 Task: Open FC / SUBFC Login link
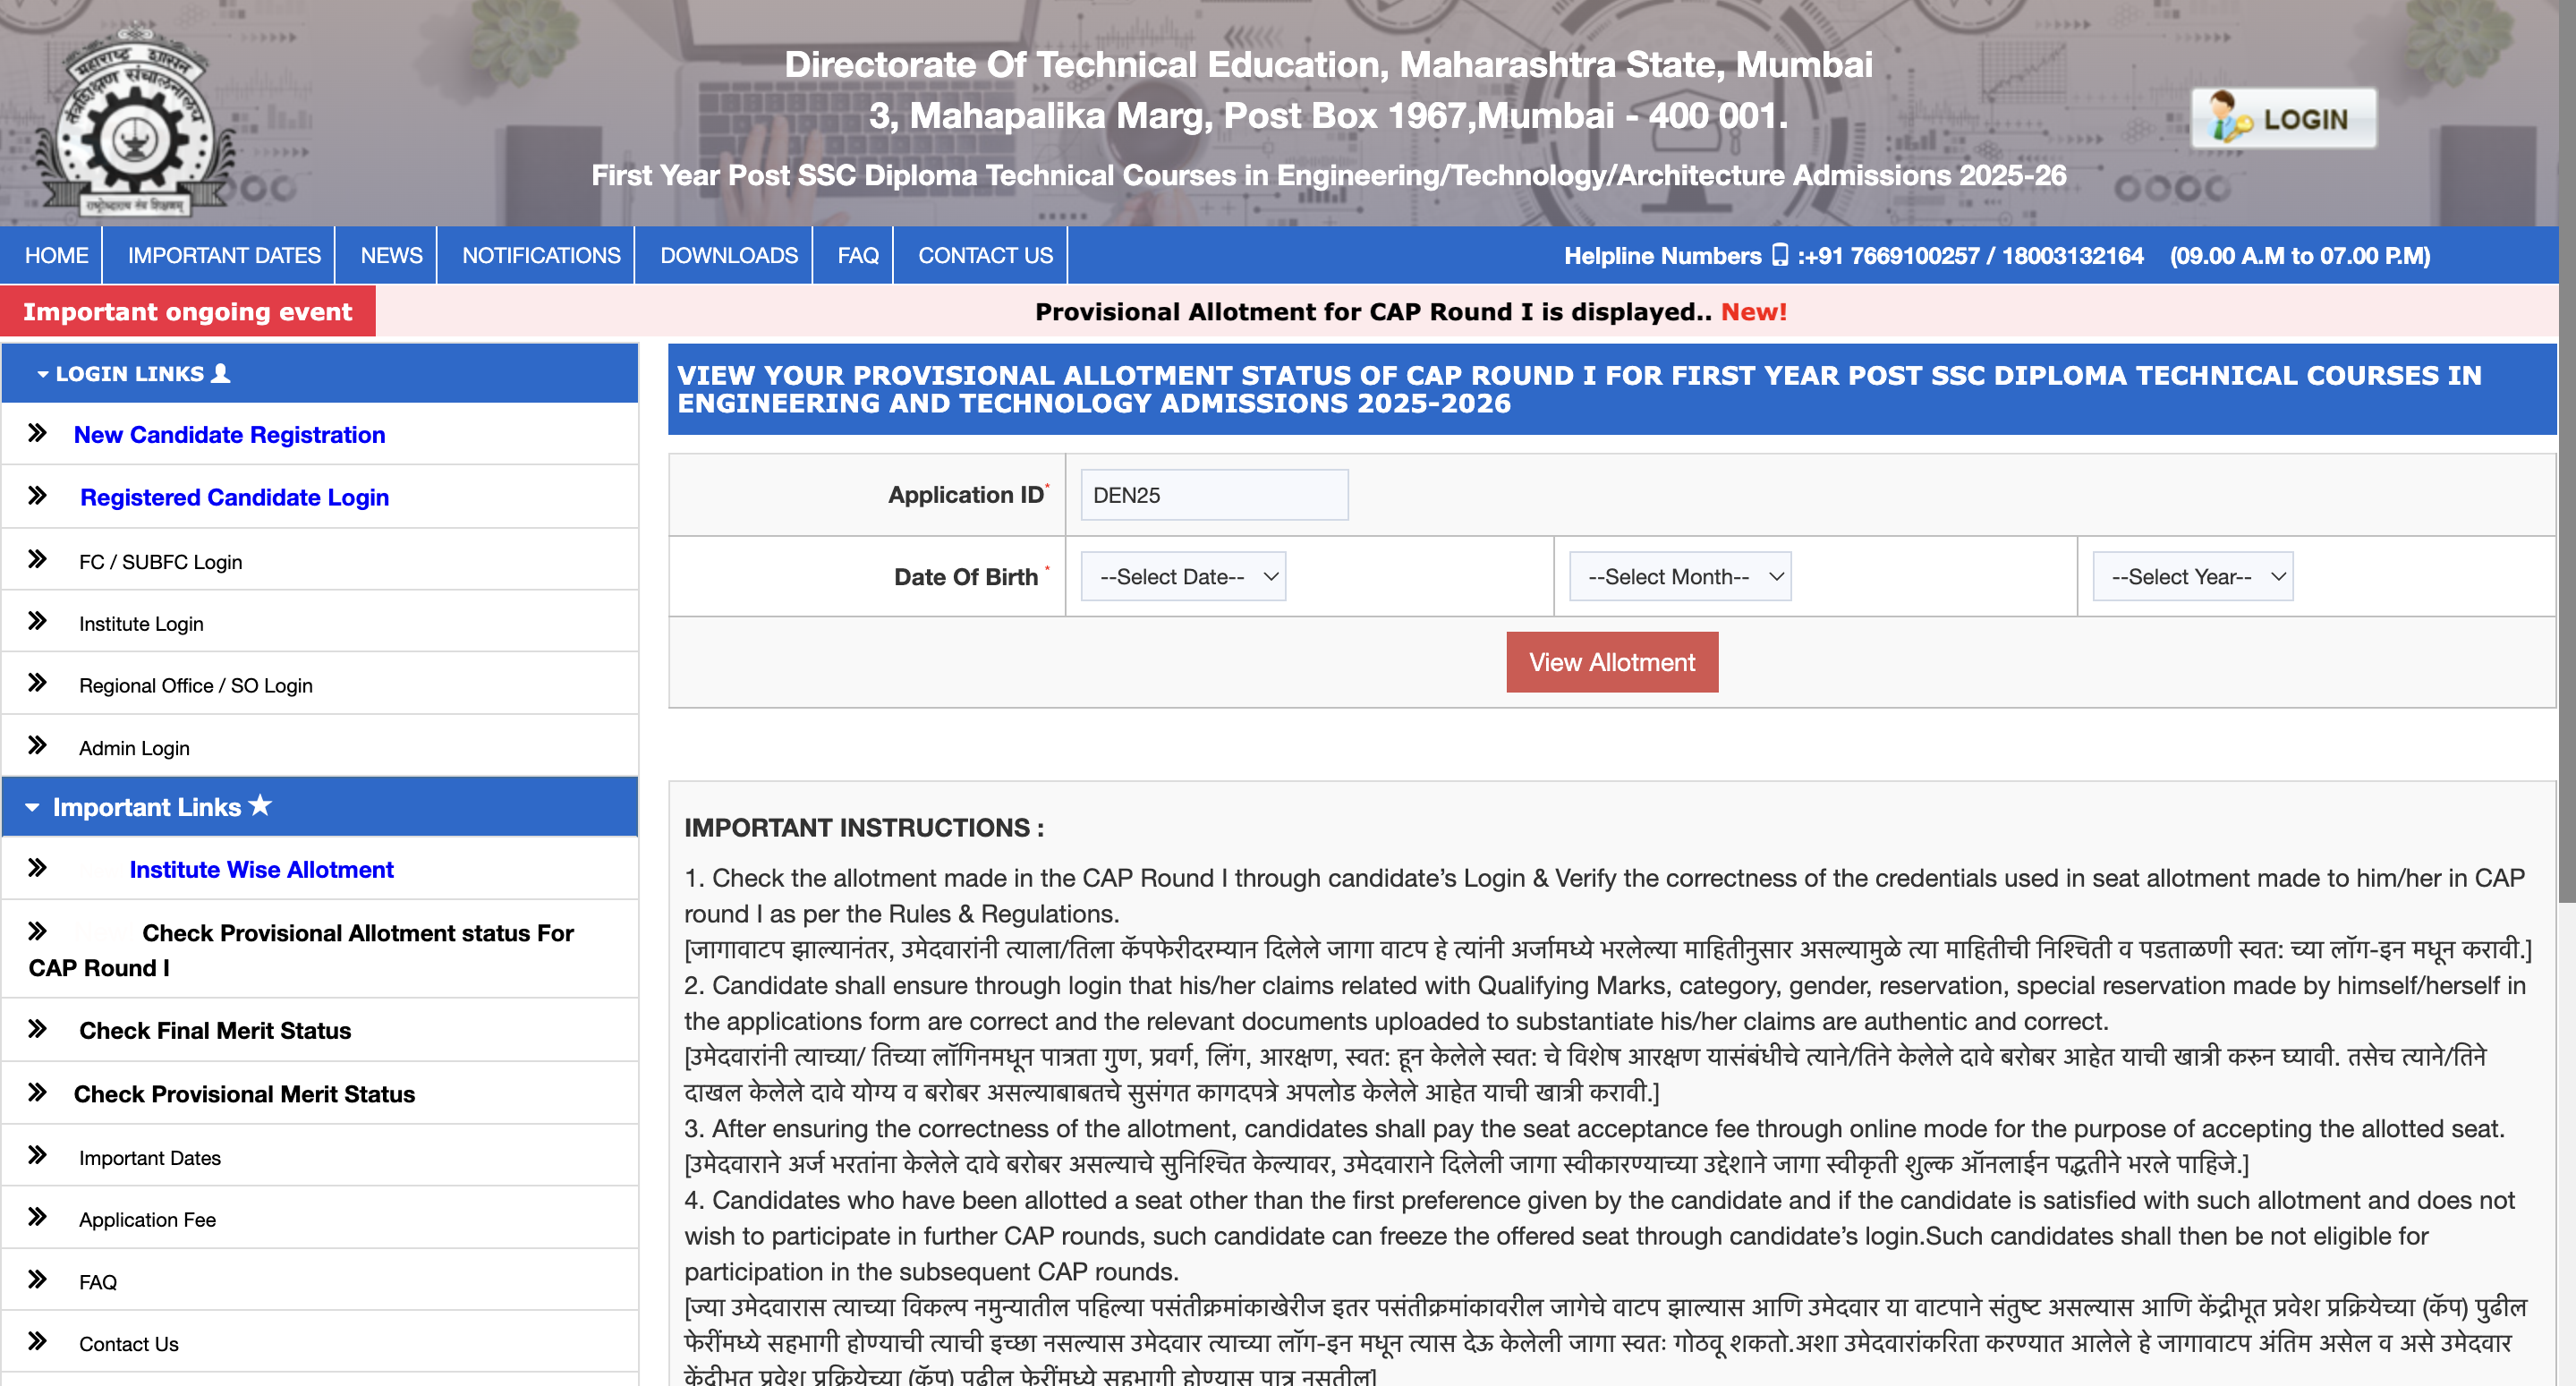160,562
